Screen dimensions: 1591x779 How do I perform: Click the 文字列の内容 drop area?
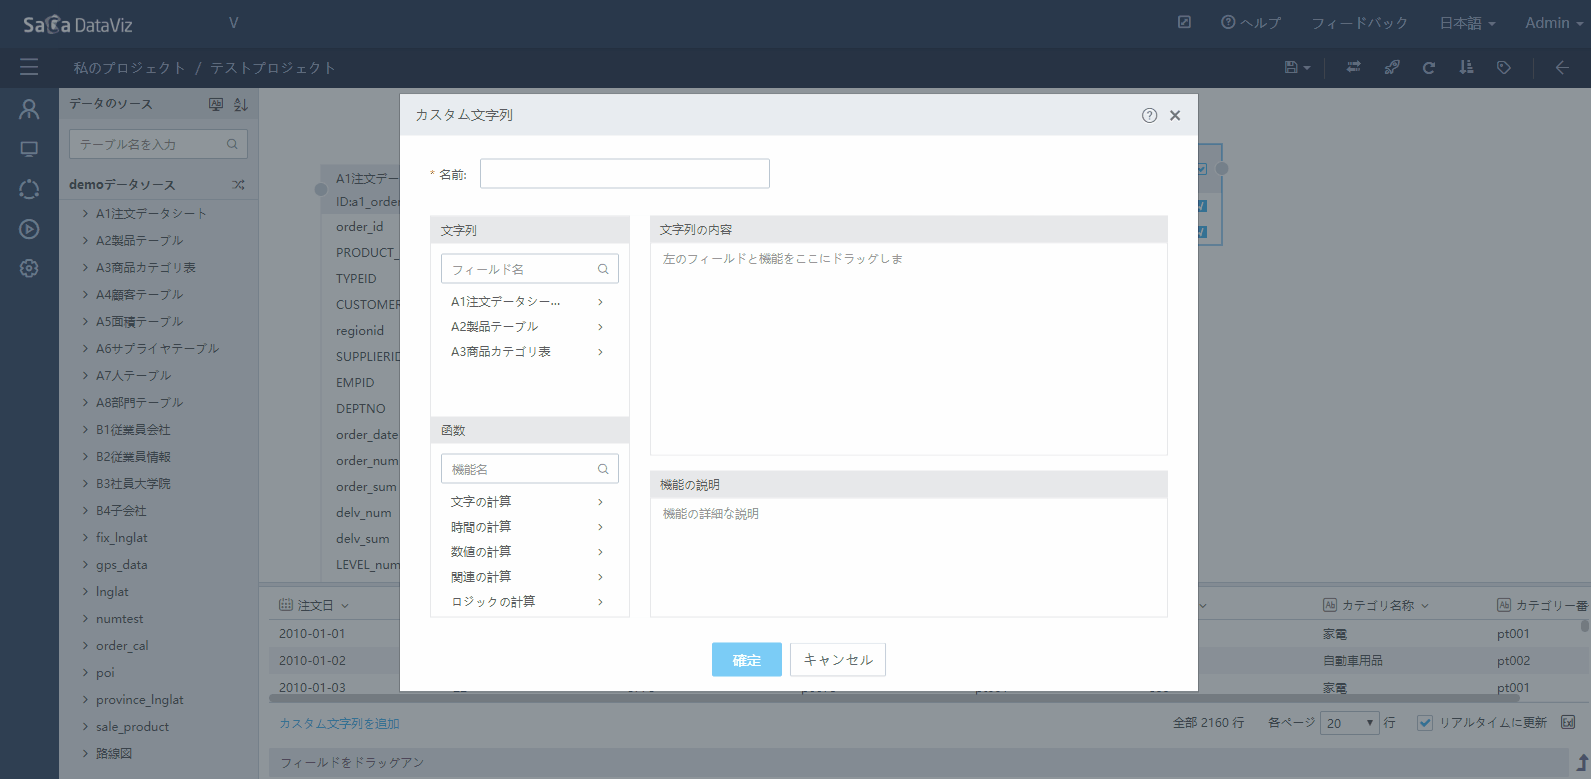[908, 348]
